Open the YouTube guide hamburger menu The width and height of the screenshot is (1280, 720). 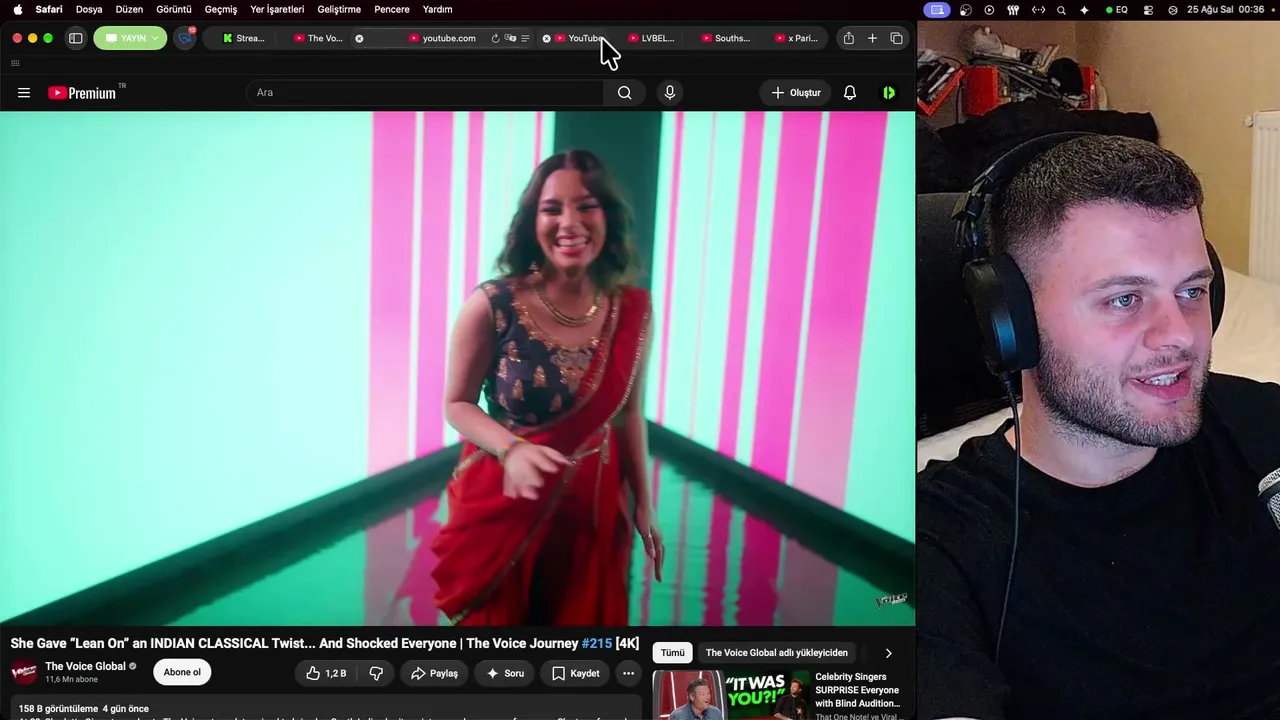tap(24, 93)
